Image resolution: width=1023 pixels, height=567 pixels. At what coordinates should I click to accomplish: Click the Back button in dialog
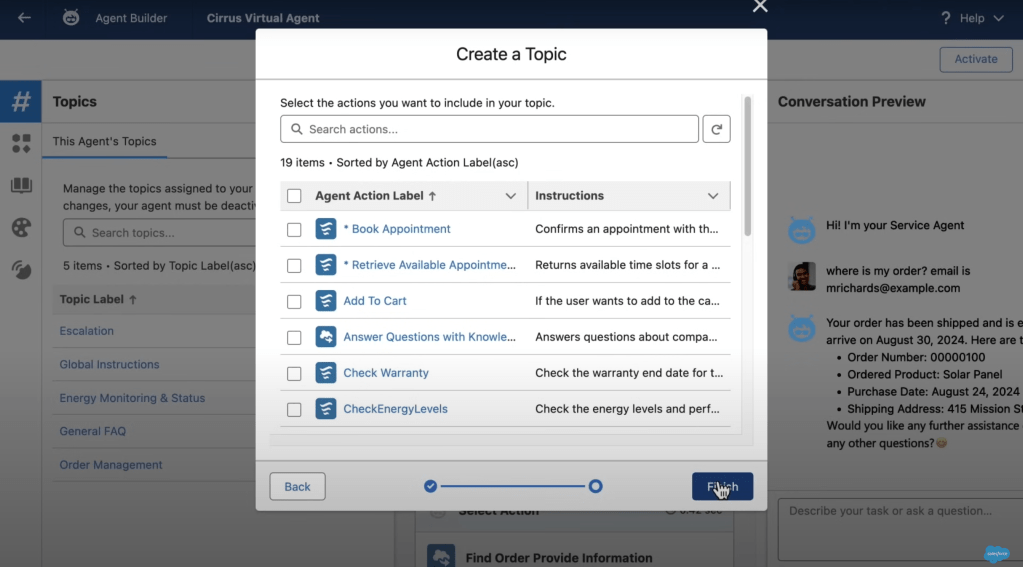(297, 486)
